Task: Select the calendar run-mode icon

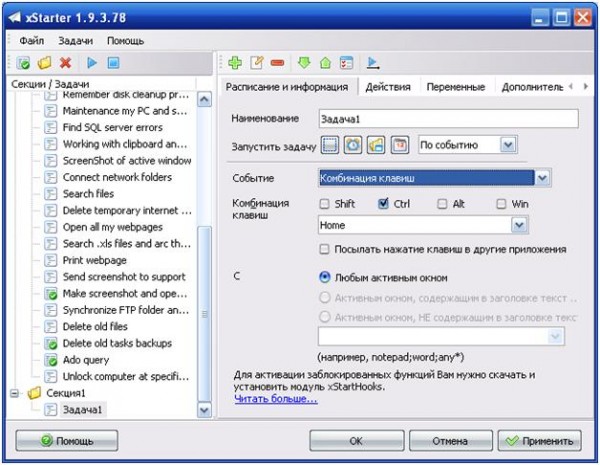Action: point(400,145)
